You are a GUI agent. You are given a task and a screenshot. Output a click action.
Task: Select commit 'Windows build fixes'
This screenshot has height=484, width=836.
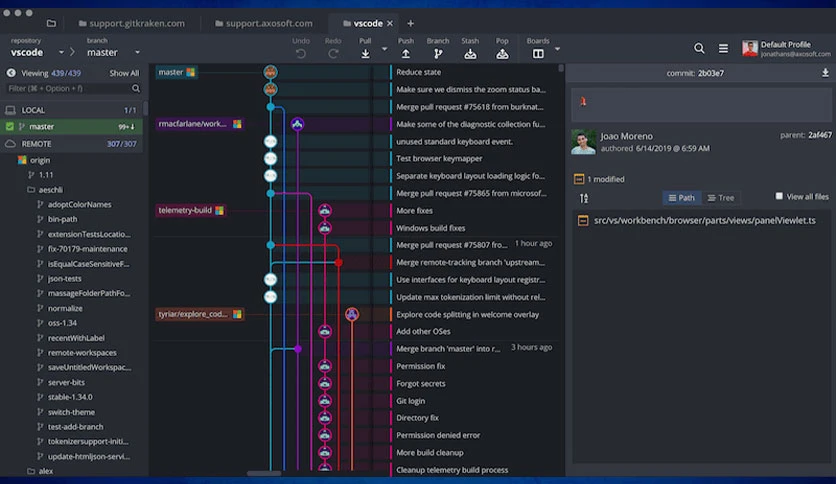click(431, 228)
